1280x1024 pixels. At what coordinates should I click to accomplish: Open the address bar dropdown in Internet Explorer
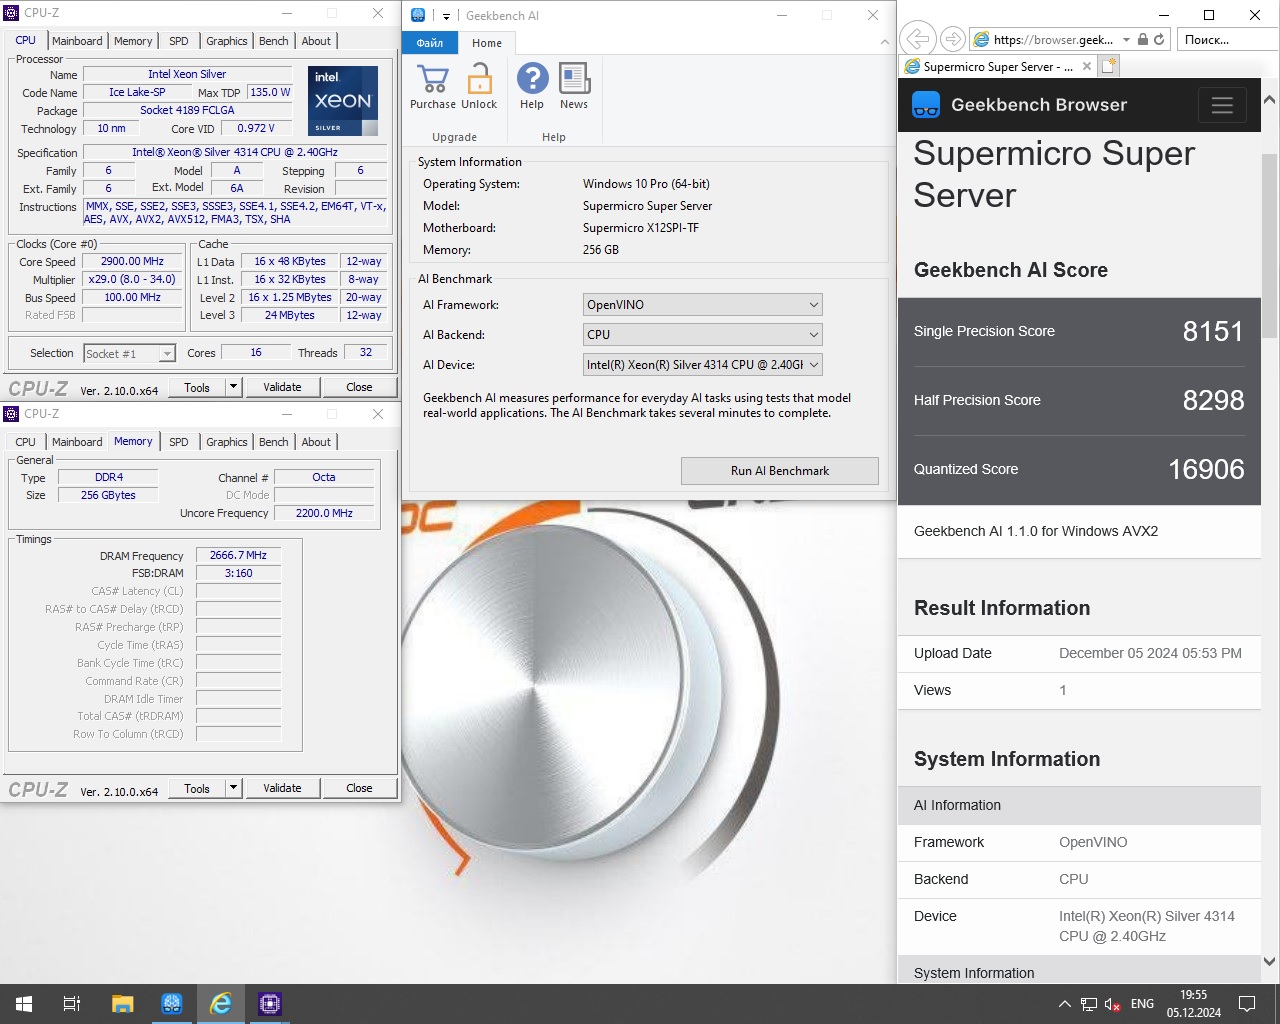(1126, 39)
